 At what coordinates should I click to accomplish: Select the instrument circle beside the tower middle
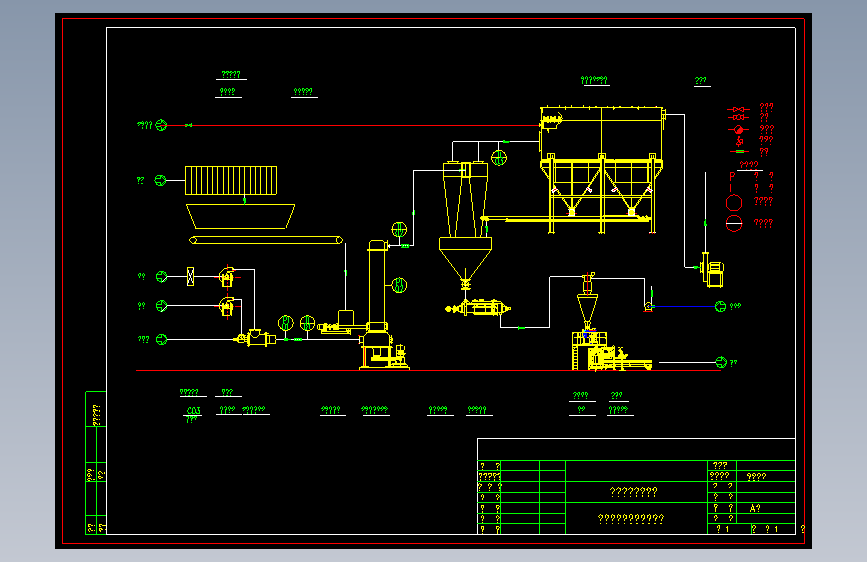click(x=399, y=285)
